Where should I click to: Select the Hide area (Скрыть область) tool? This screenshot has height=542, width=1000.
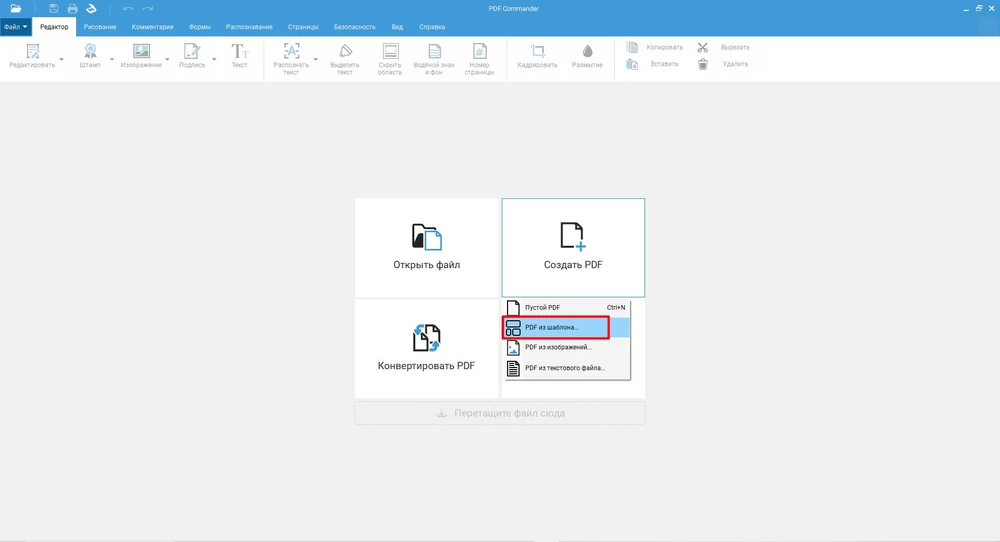click(390, 52)
